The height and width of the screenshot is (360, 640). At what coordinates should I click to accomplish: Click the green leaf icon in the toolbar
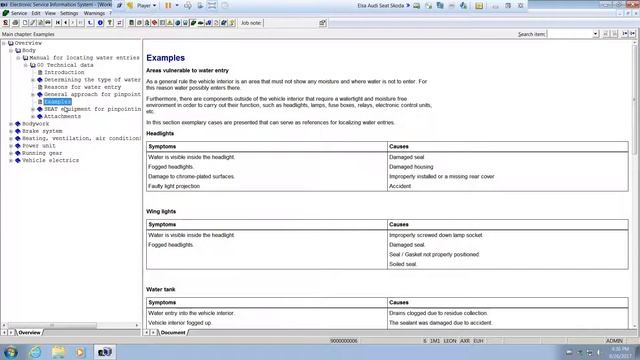(193, 23)
